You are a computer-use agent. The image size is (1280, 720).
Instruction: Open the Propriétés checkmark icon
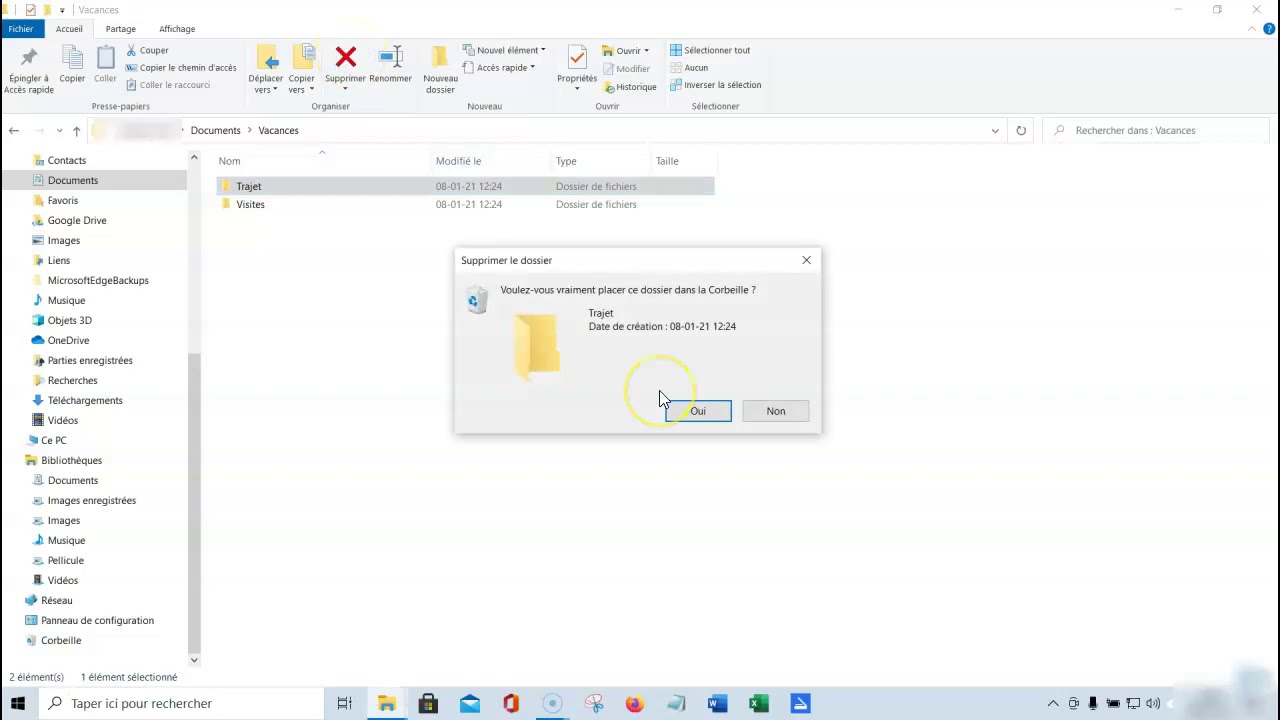click(577, 58)
